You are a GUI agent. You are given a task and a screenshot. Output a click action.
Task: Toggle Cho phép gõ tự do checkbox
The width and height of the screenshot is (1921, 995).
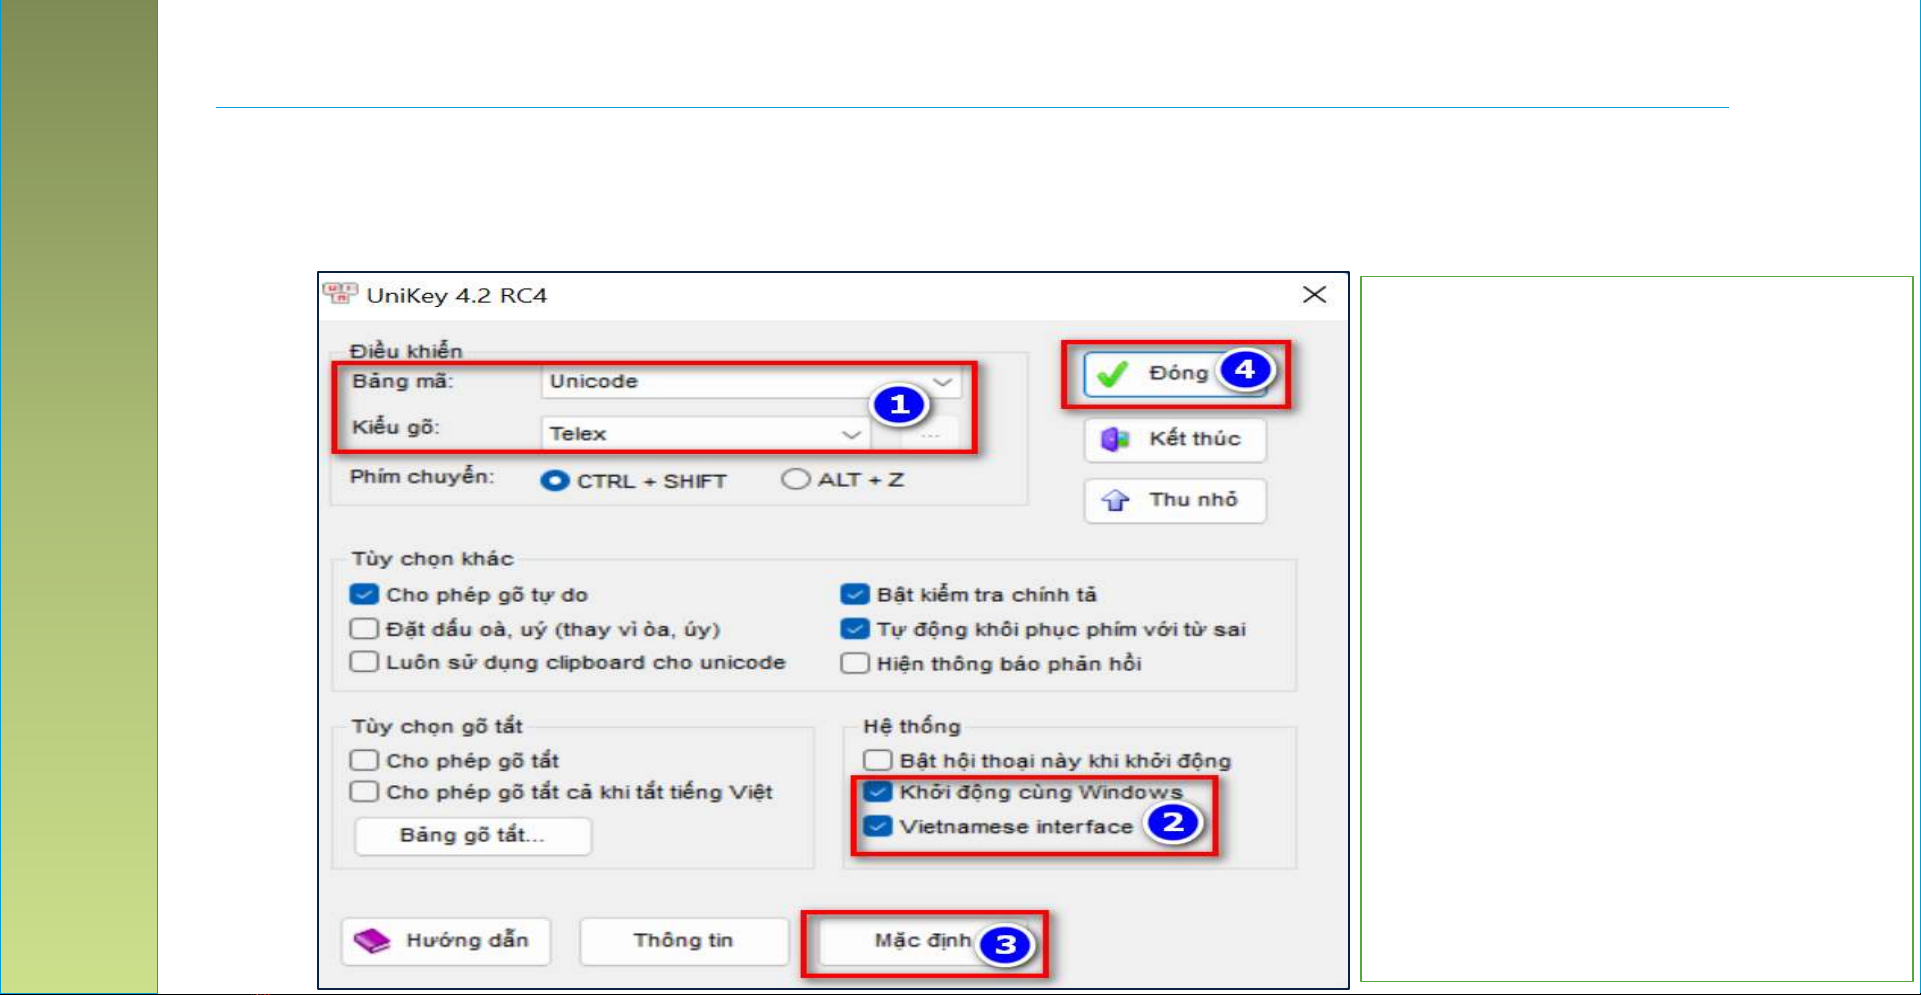pyautogui.click(x=364, y=595)
